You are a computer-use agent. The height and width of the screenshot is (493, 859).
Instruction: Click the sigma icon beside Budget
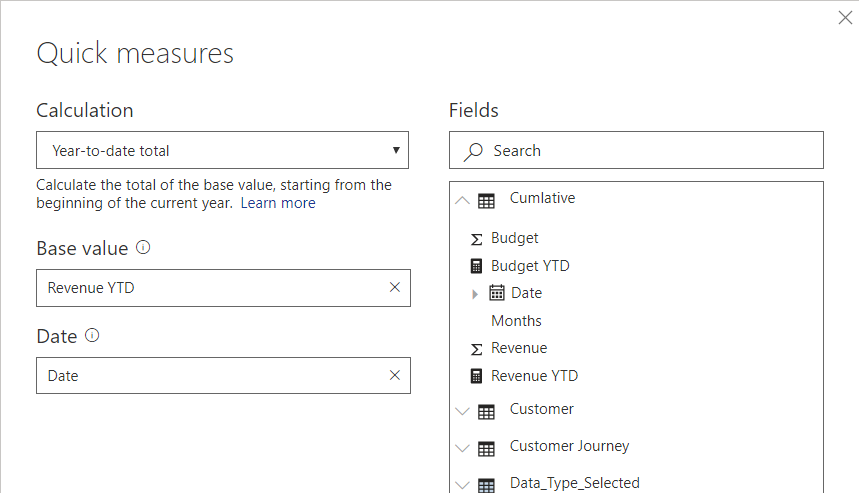477,239
